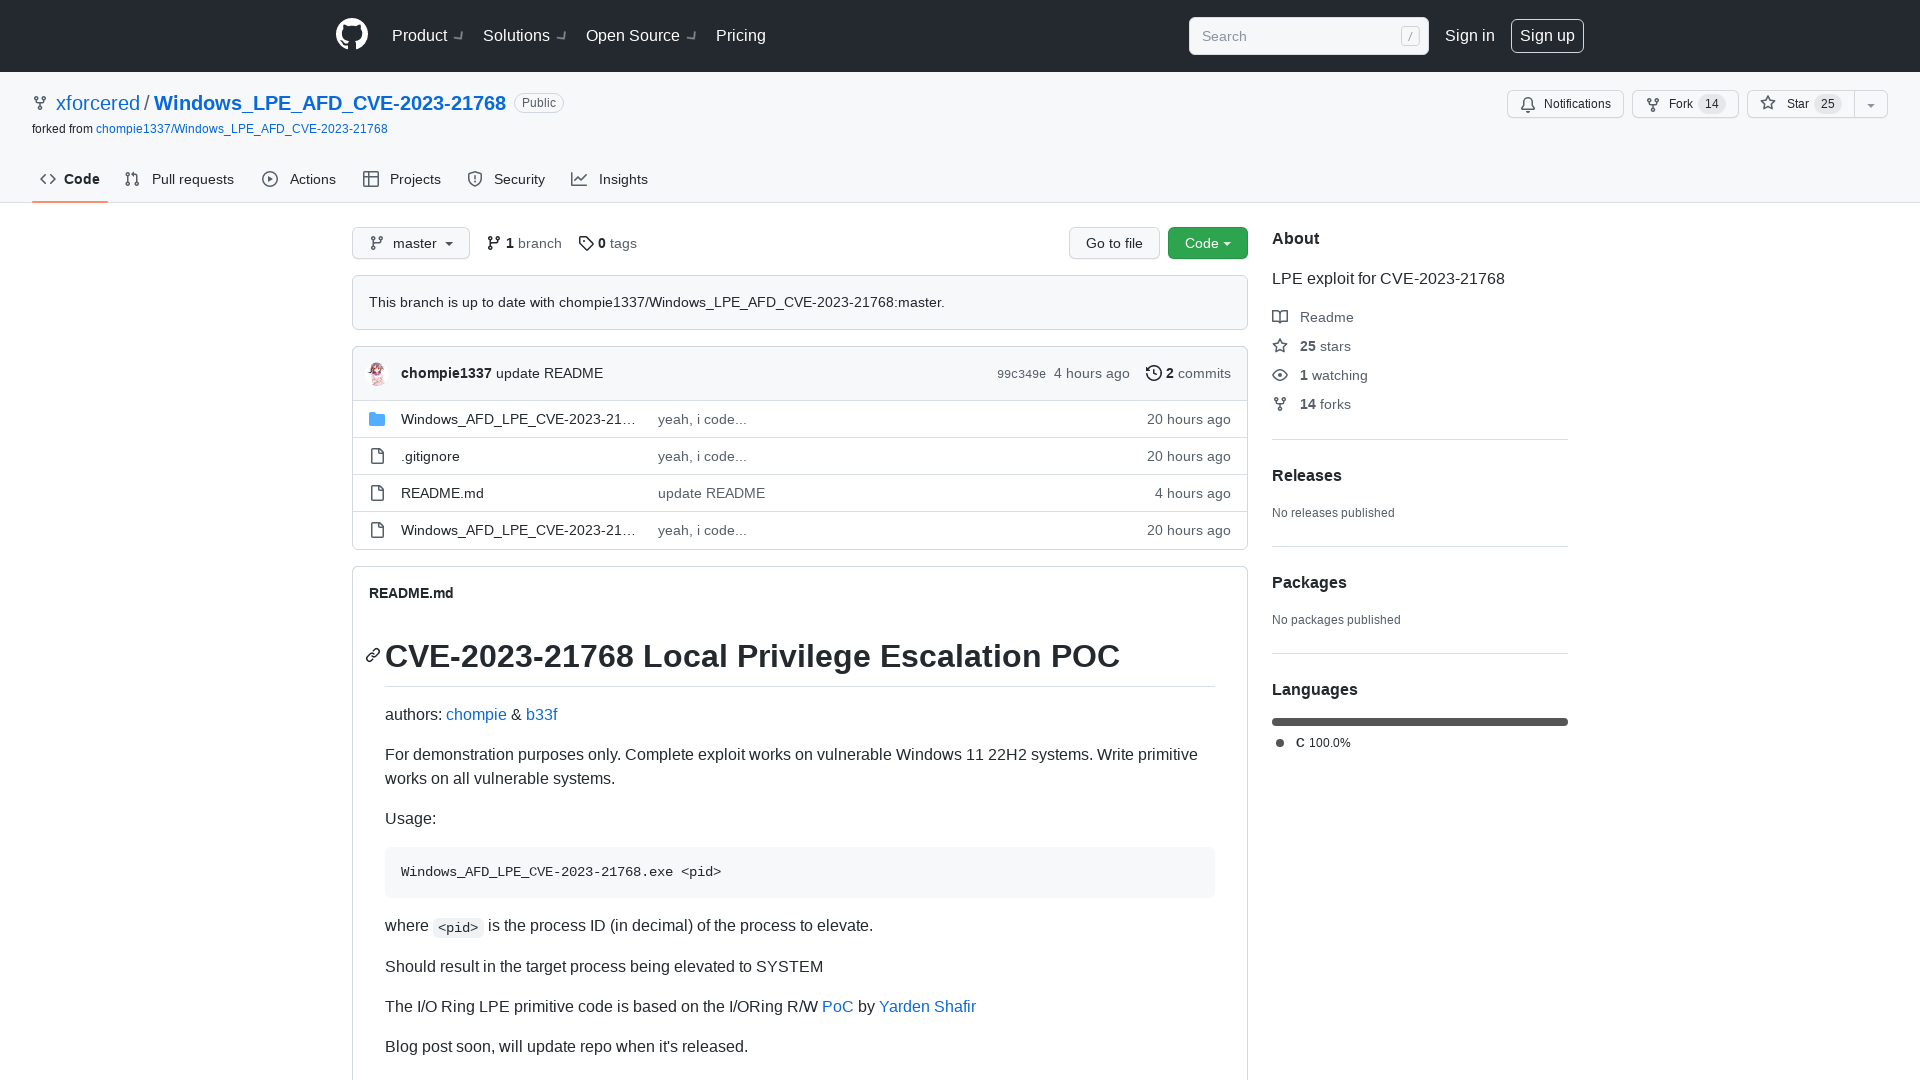Image resolution: width=1920 pixels, height=1080 pixels.
Task: Click the fork icon beside 14 forks
Action: [x=1280, y=404]
